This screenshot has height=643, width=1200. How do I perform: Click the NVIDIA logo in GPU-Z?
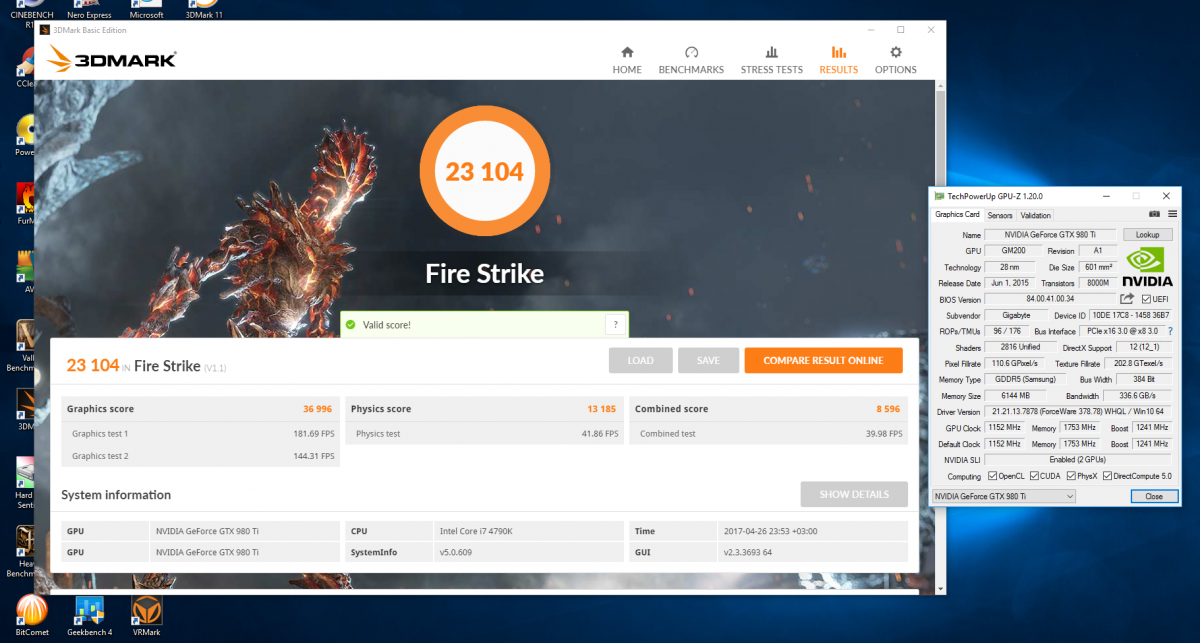(1147, 268)
